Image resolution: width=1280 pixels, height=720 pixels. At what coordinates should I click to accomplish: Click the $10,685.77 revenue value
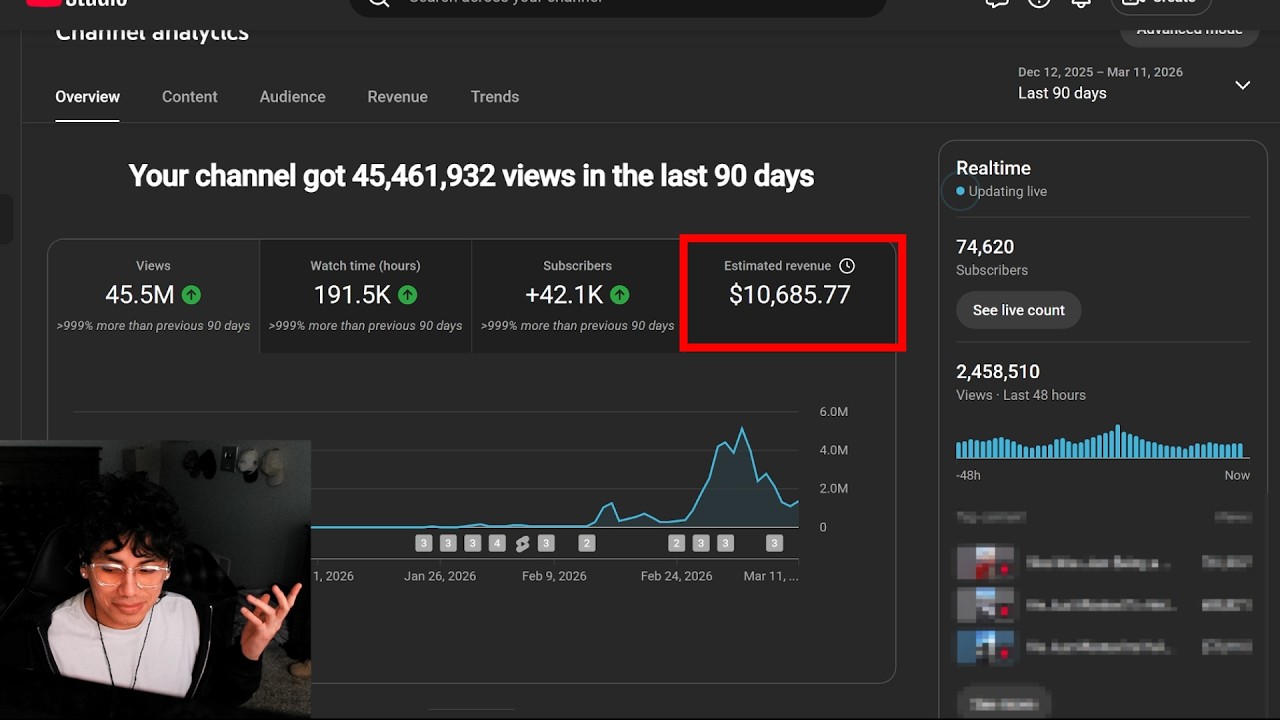coord(790,295)
